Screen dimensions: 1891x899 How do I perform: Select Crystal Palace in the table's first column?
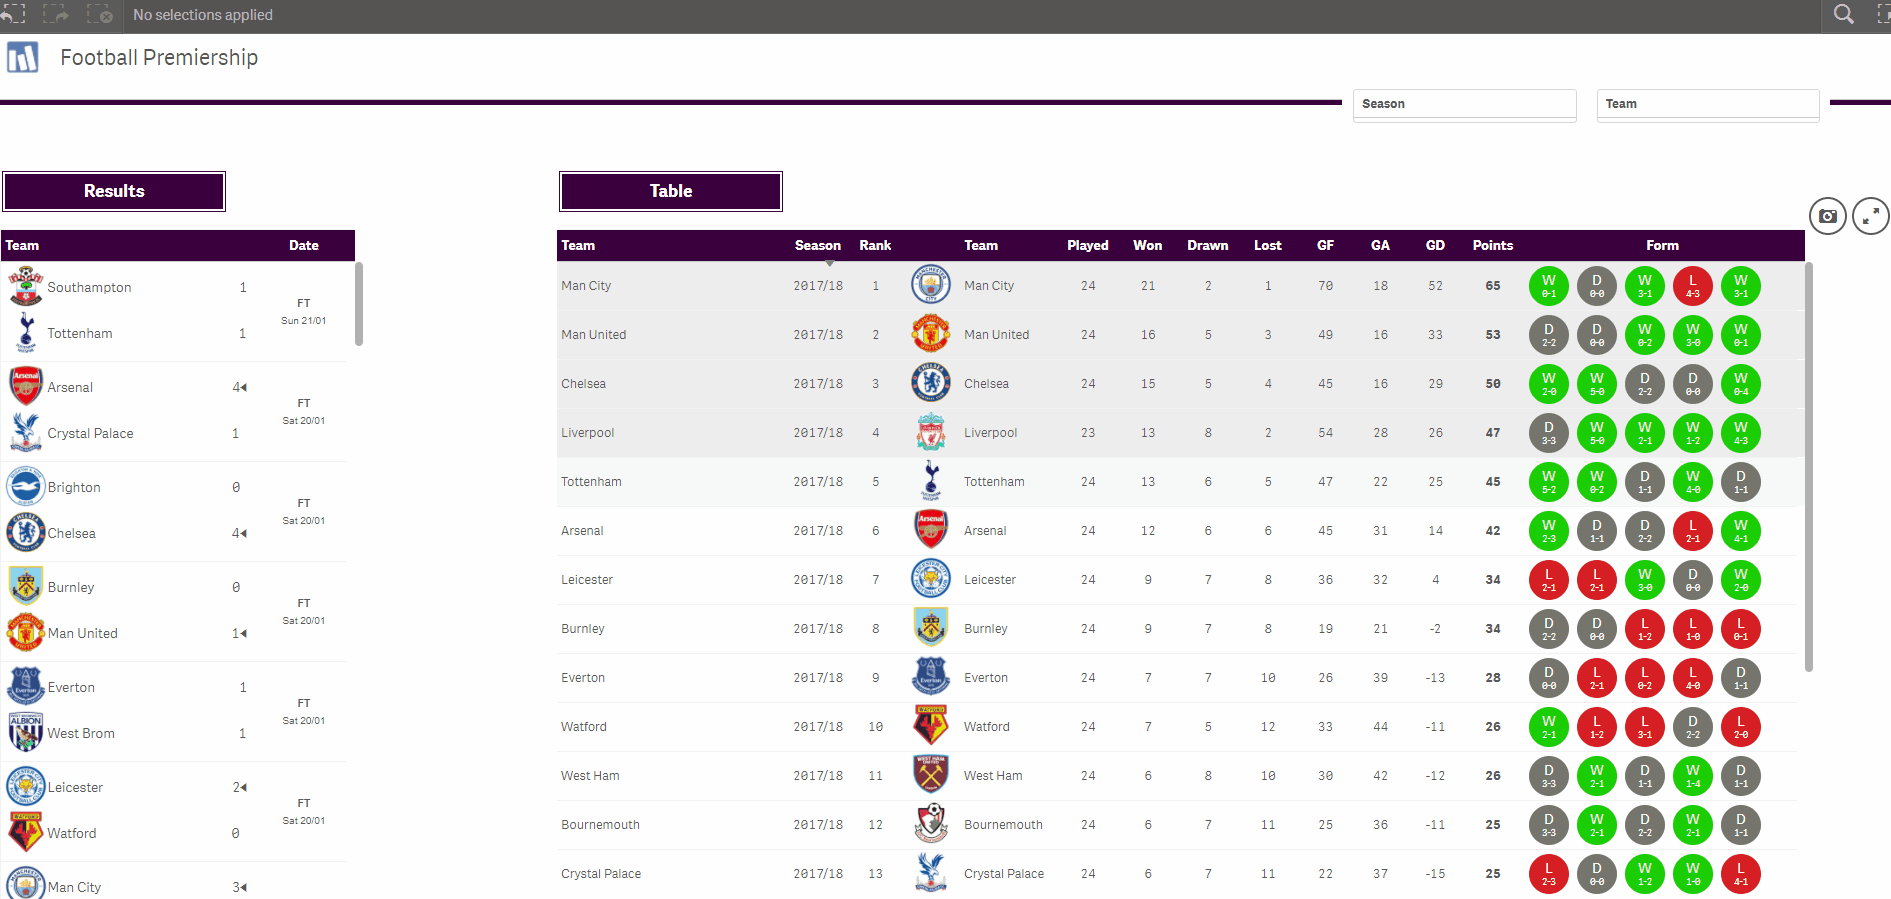click(601, 873)
